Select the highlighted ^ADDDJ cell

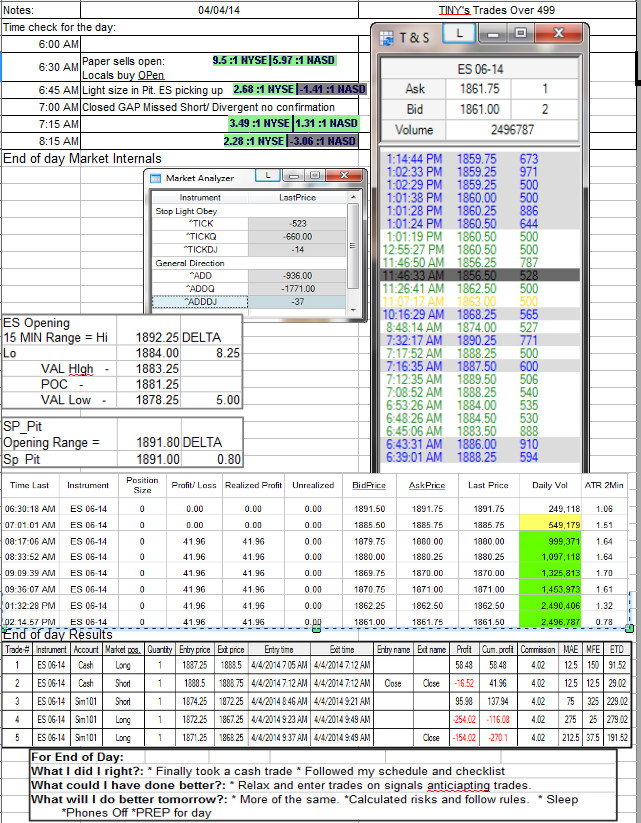[200, 302]
